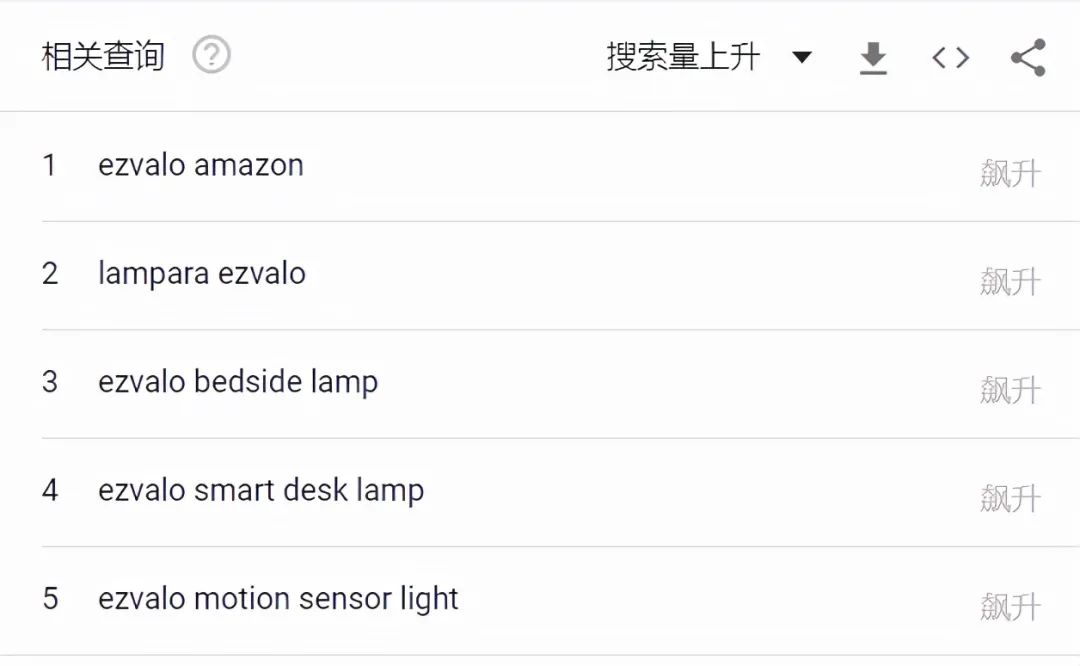Open the embed code icon
1080x666 pixels.
[950, 58]
